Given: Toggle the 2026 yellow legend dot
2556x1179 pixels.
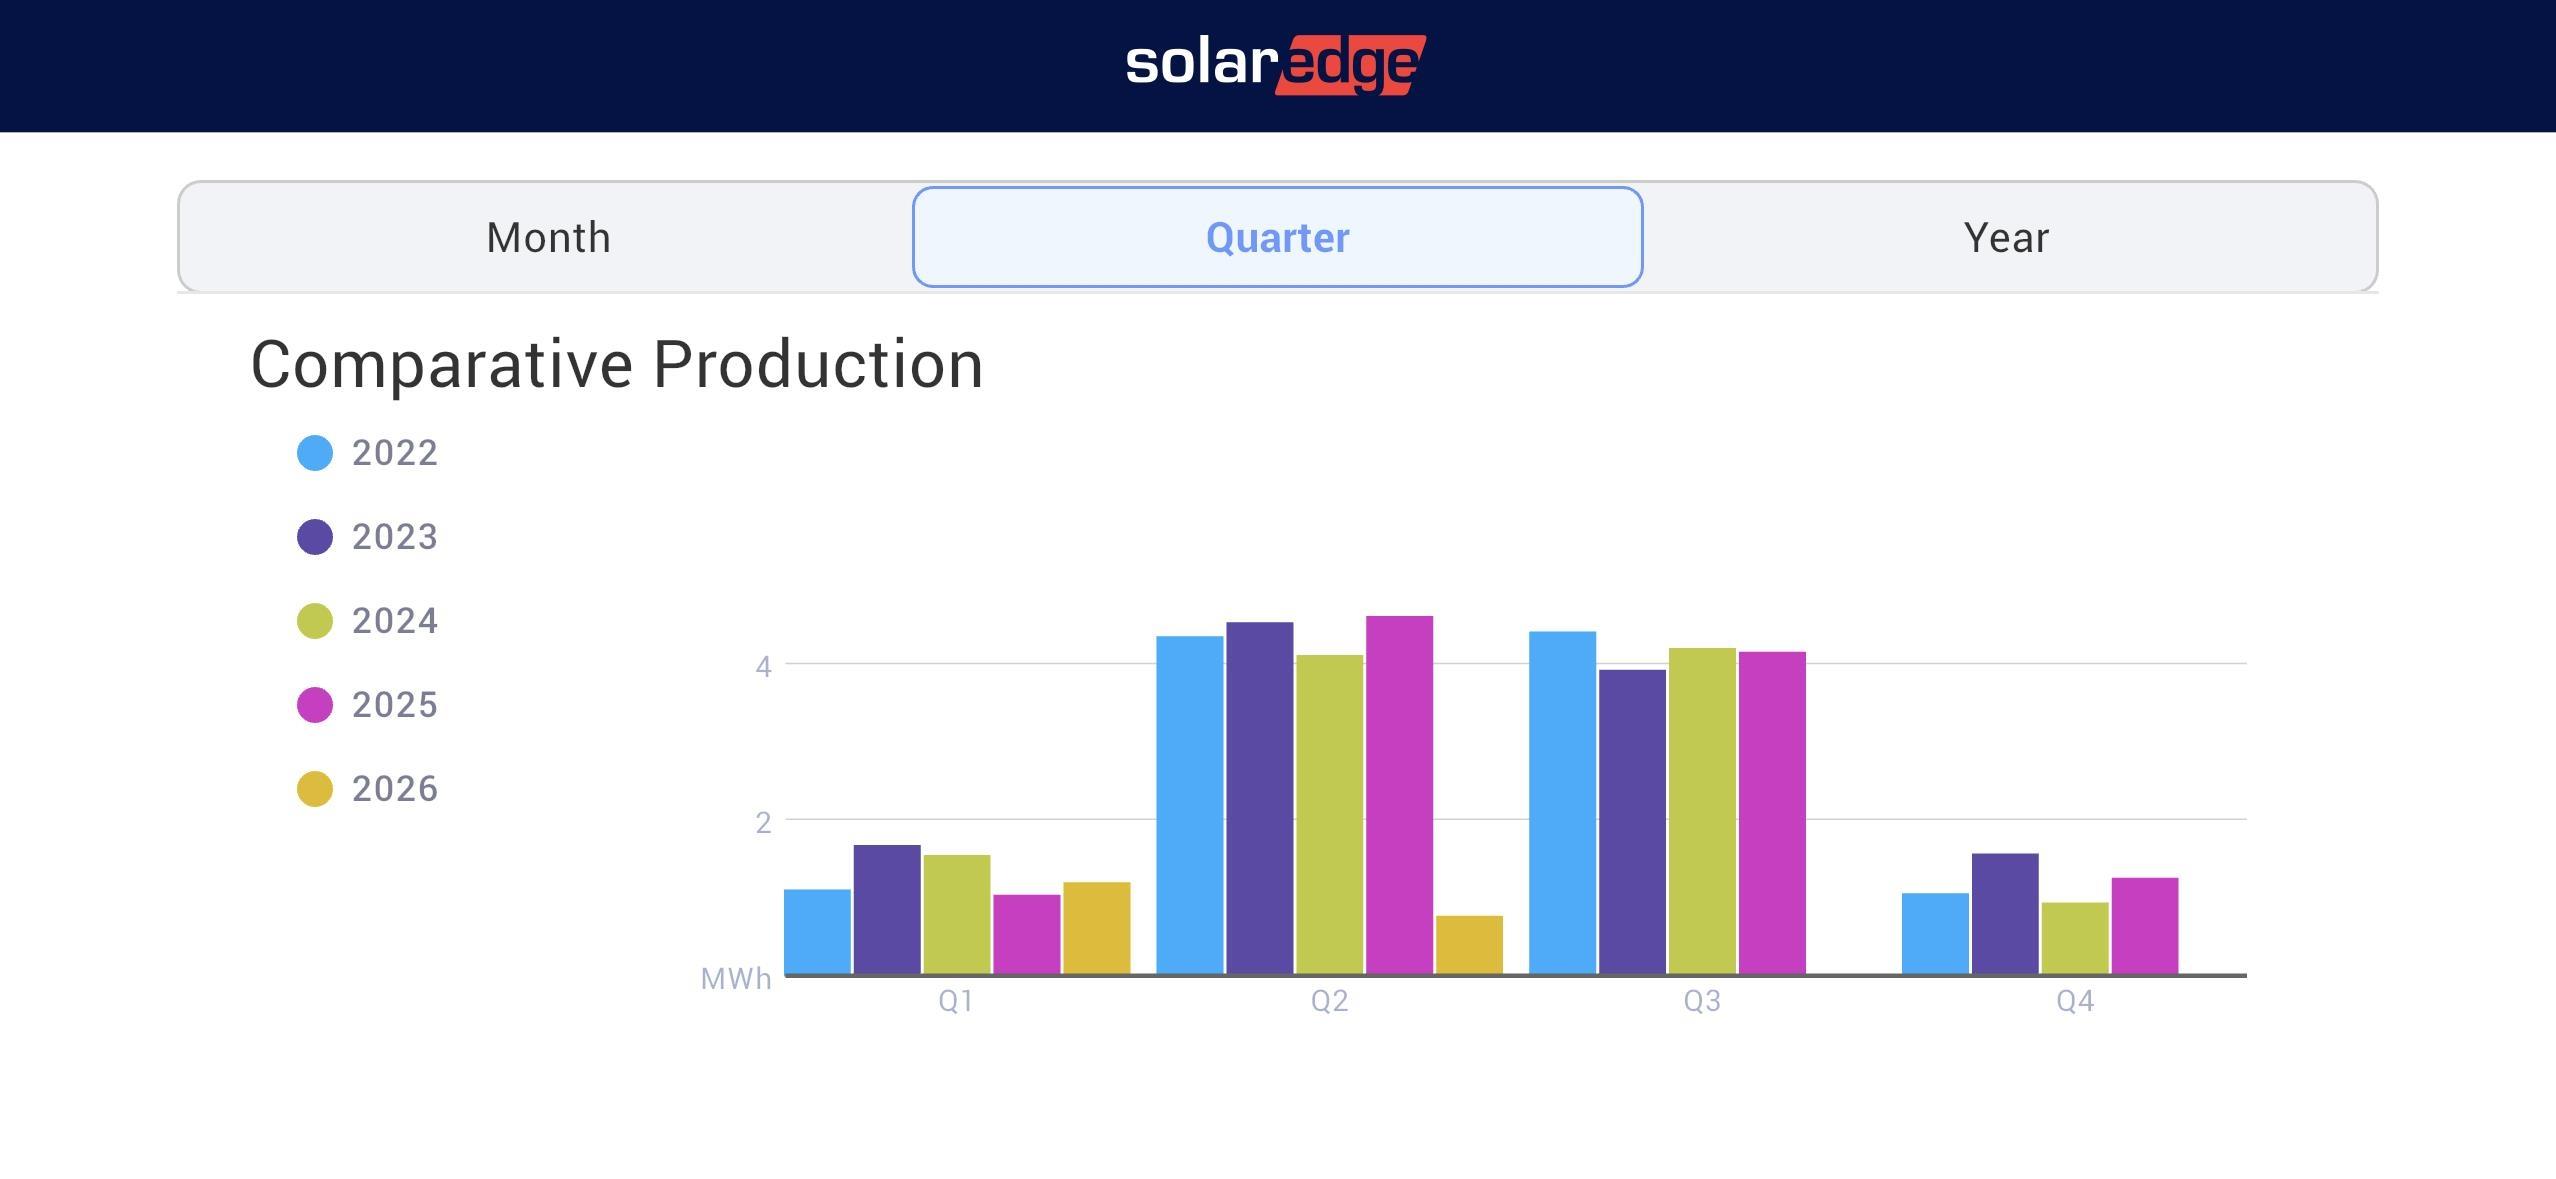Looking at the screenshot, I should pos(315,789).
